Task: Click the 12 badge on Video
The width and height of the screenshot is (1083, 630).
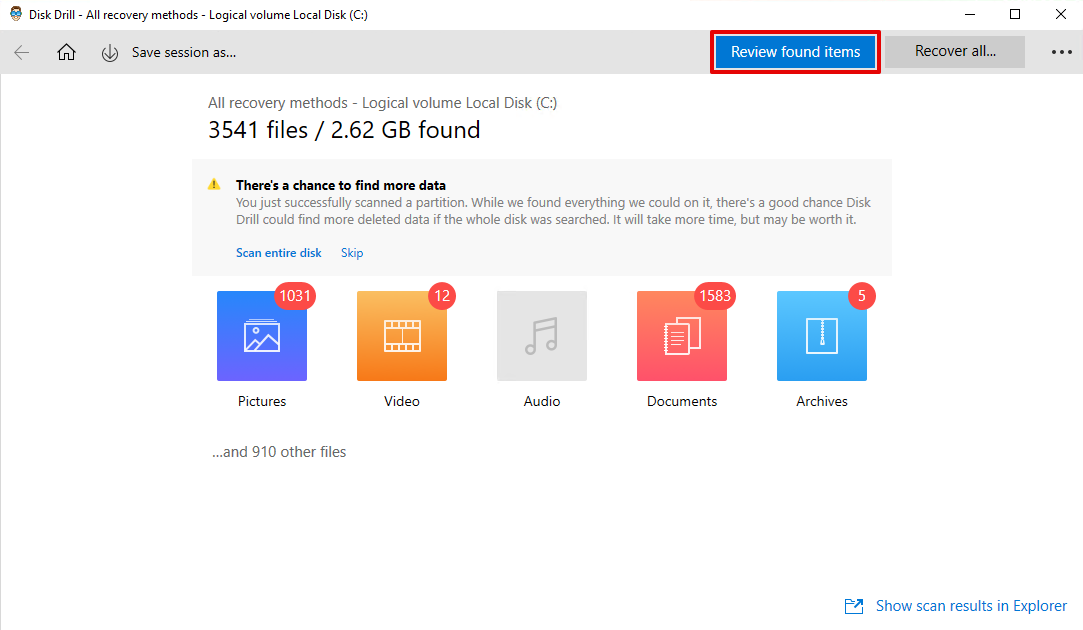Action: (x=442, y=296)
